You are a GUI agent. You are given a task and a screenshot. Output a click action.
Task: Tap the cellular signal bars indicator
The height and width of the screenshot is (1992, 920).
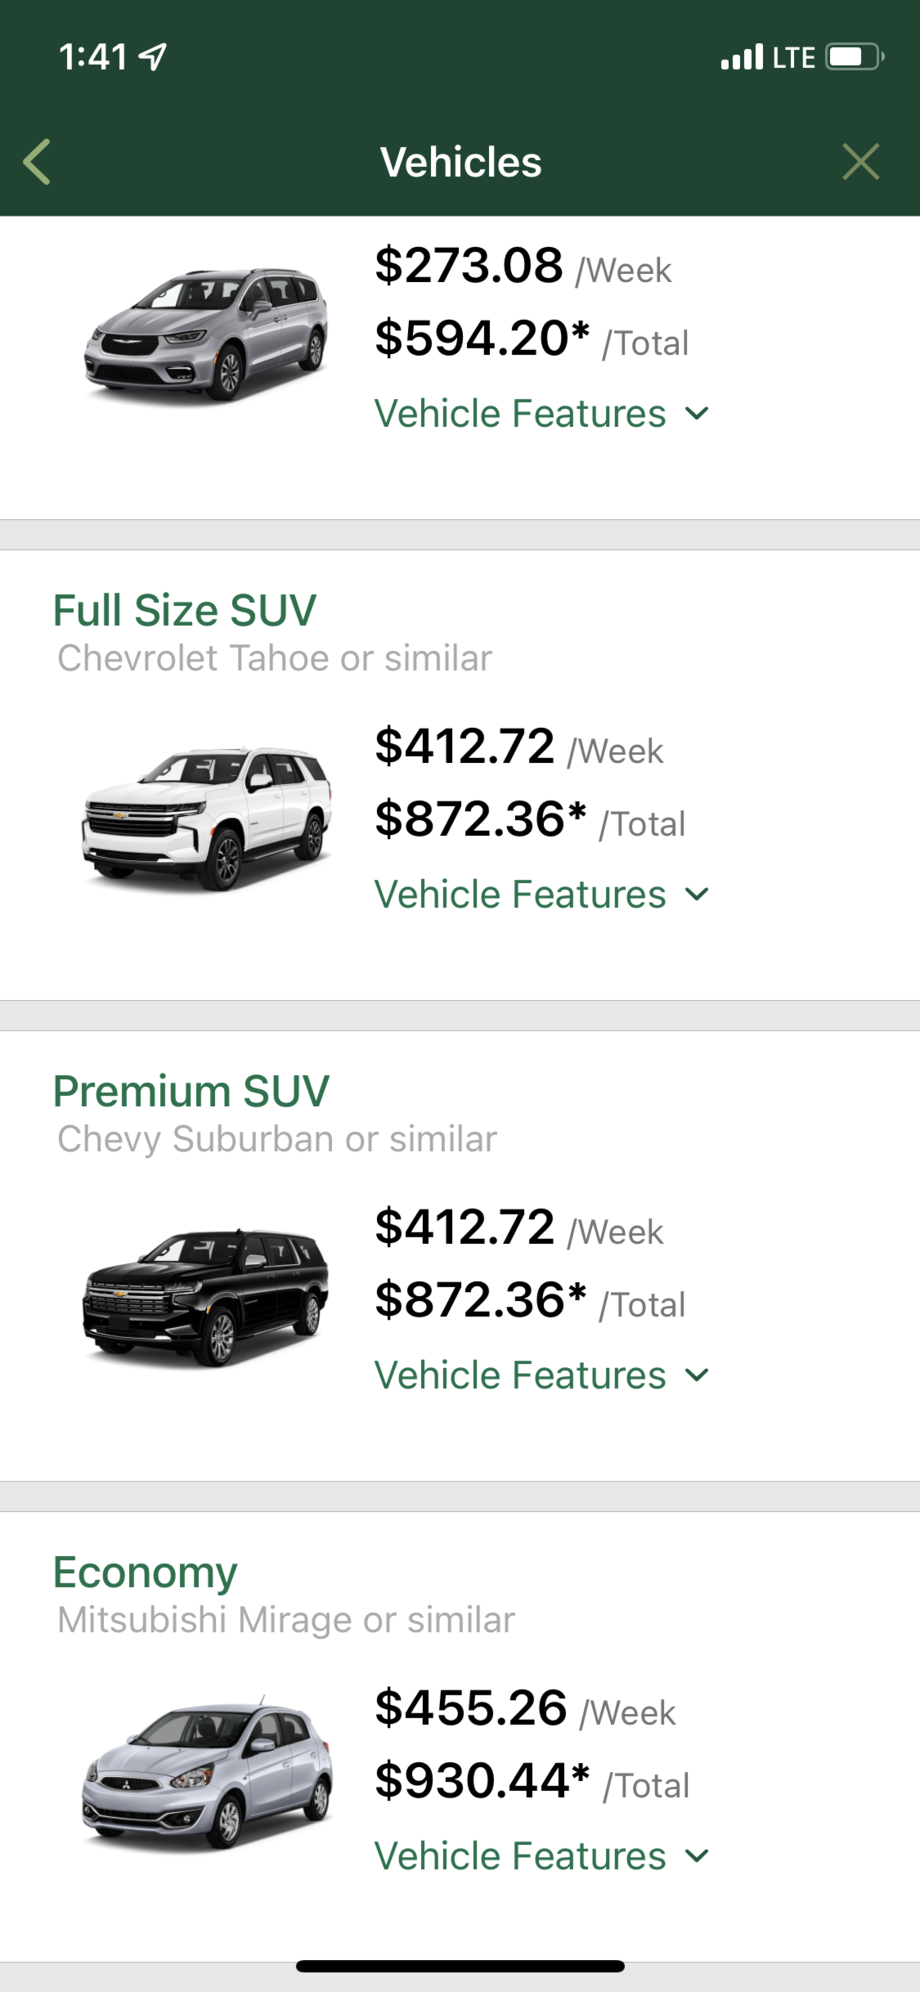[x=741, y=57]
